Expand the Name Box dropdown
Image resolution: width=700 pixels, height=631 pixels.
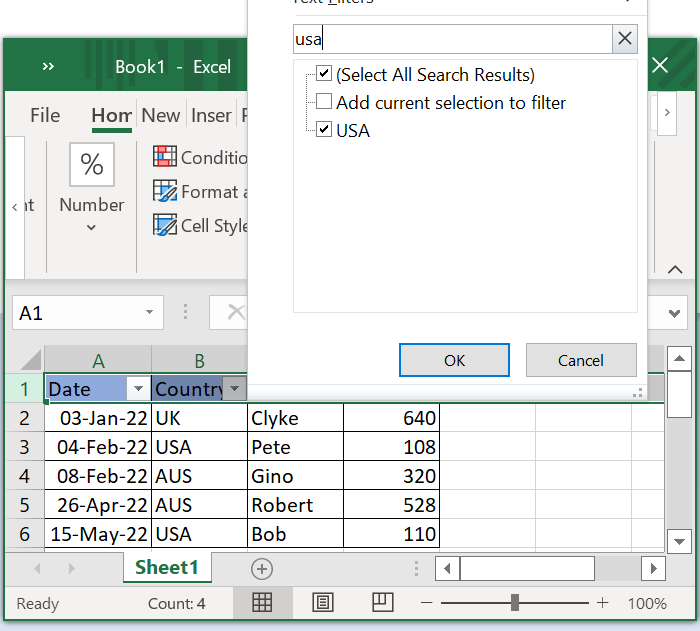[x=149, y=313]
